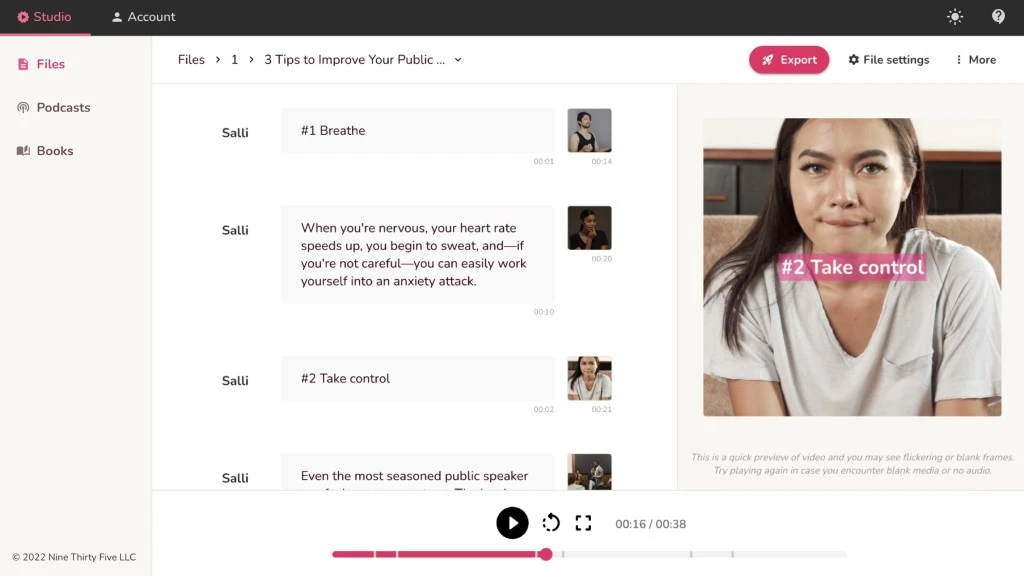Image resolution: width=1024 pixels, height=576 pixels.
Task: Enter fullscreen with the expand icon
Action: pos(584,523)
